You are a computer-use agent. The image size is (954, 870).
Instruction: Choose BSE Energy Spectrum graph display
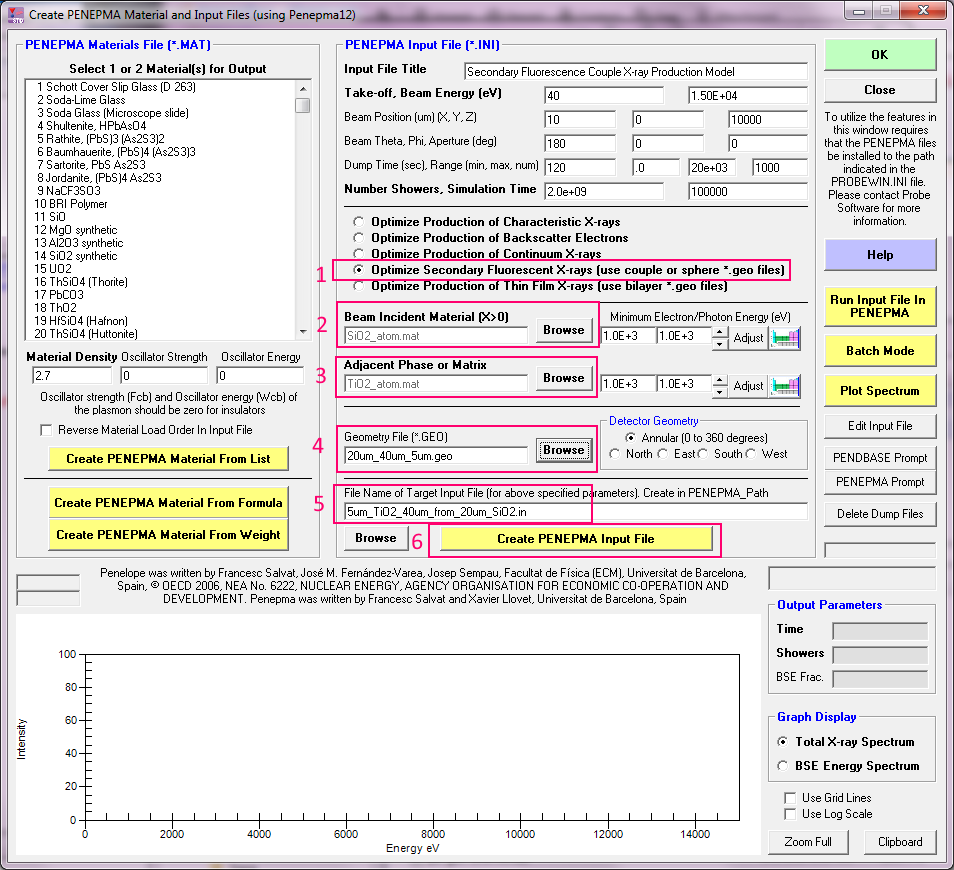(x=783, y=766)
